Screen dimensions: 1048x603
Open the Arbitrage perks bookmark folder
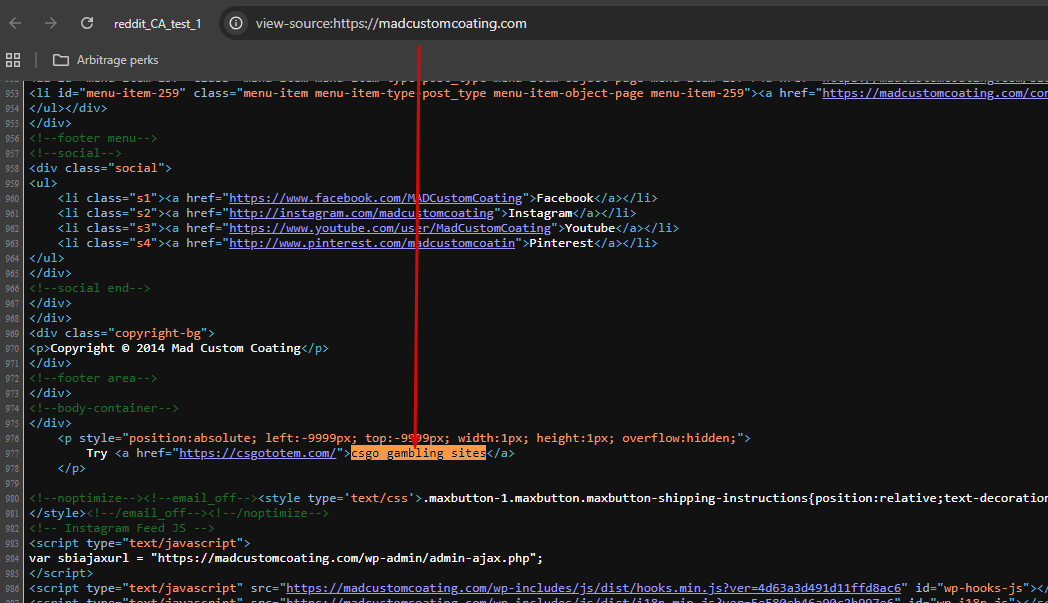106,60
